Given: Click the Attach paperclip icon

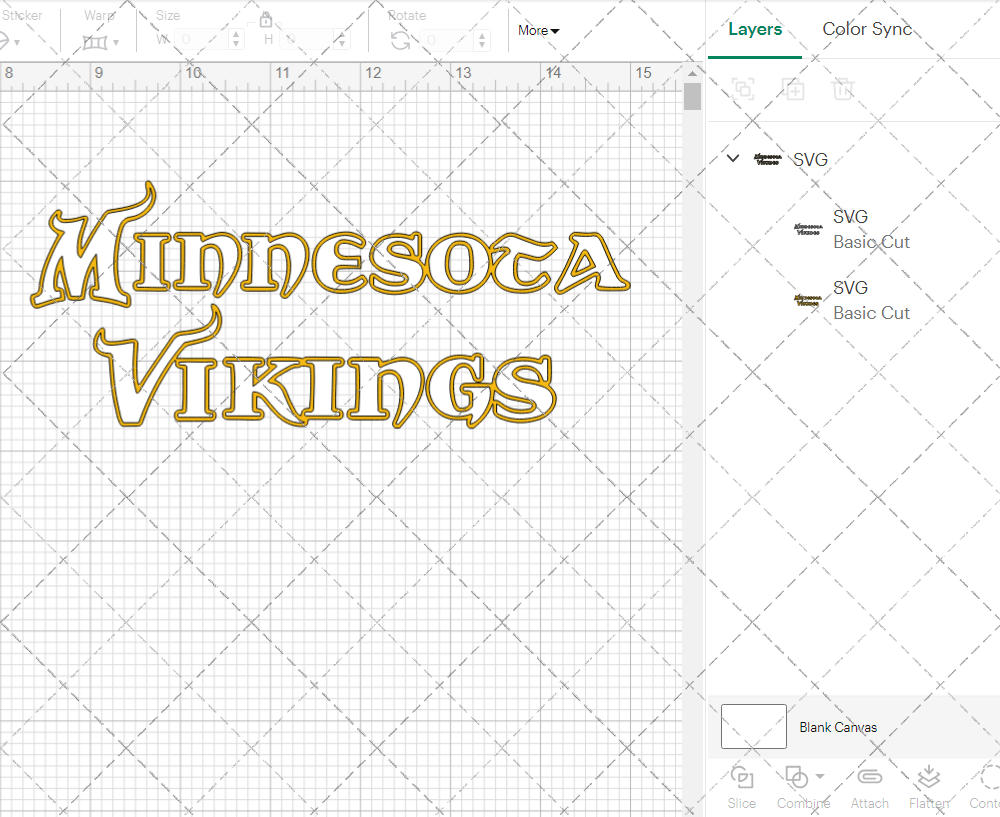Looking at the screenshot, I should pos(869,778).
